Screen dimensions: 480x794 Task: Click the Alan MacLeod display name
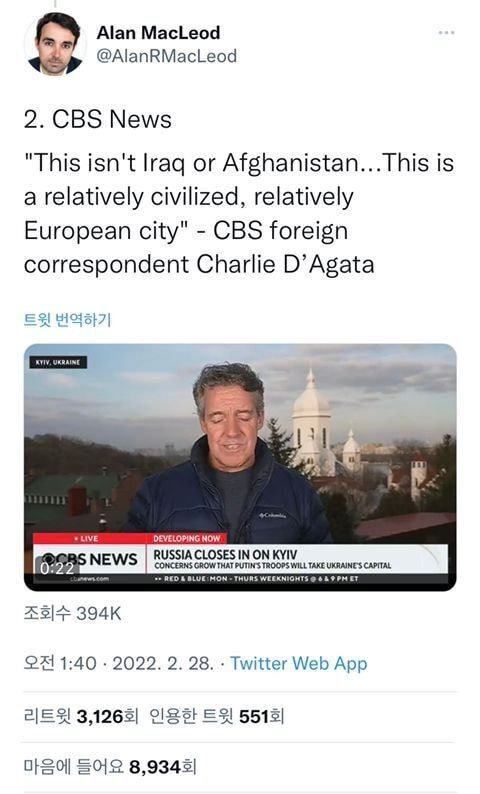point(158,32)
